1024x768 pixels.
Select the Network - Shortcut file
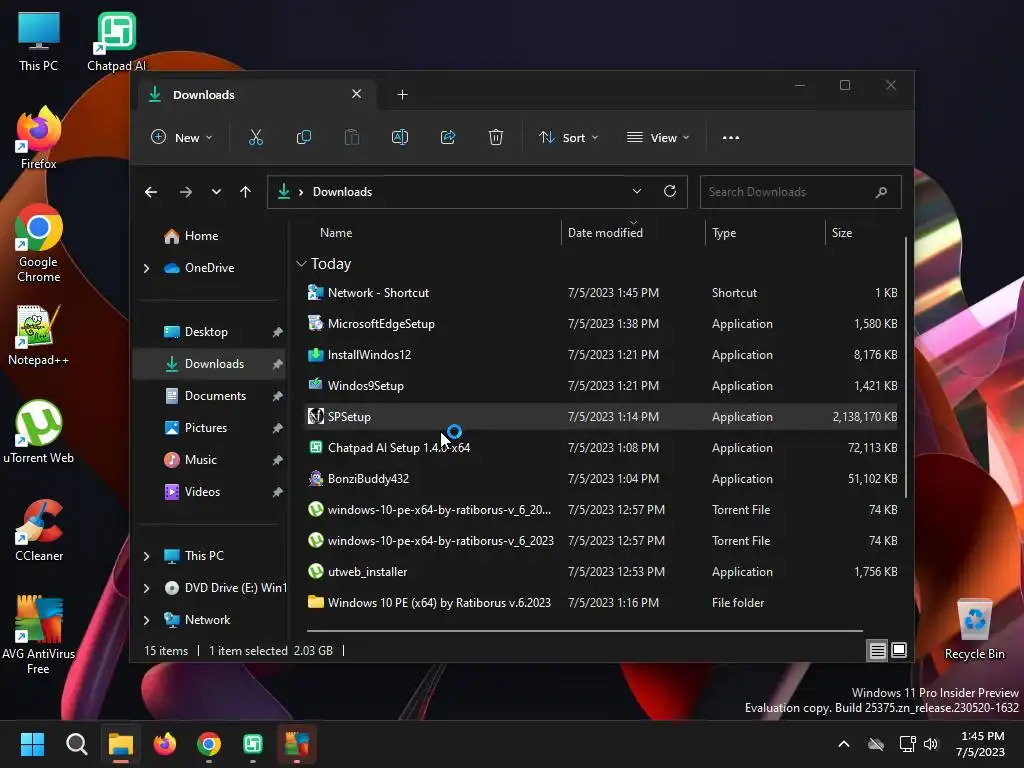pos(602,293)
